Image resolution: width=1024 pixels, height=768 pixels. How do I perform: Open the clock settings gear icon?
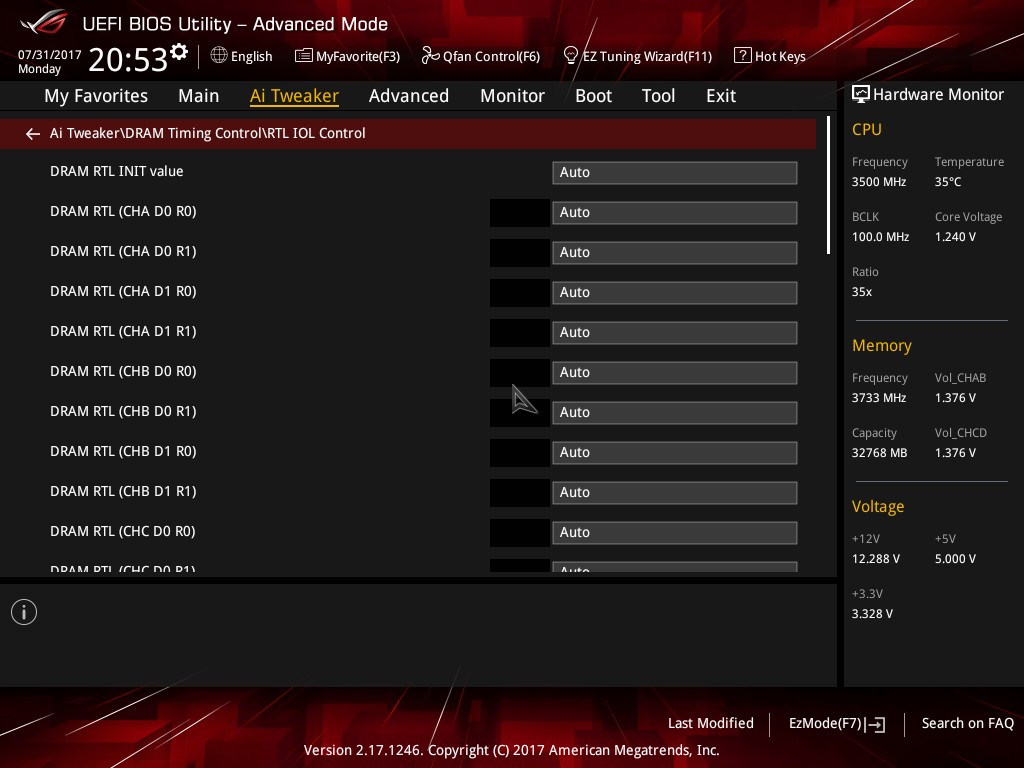pyautogui.click(x=179, y=52)
